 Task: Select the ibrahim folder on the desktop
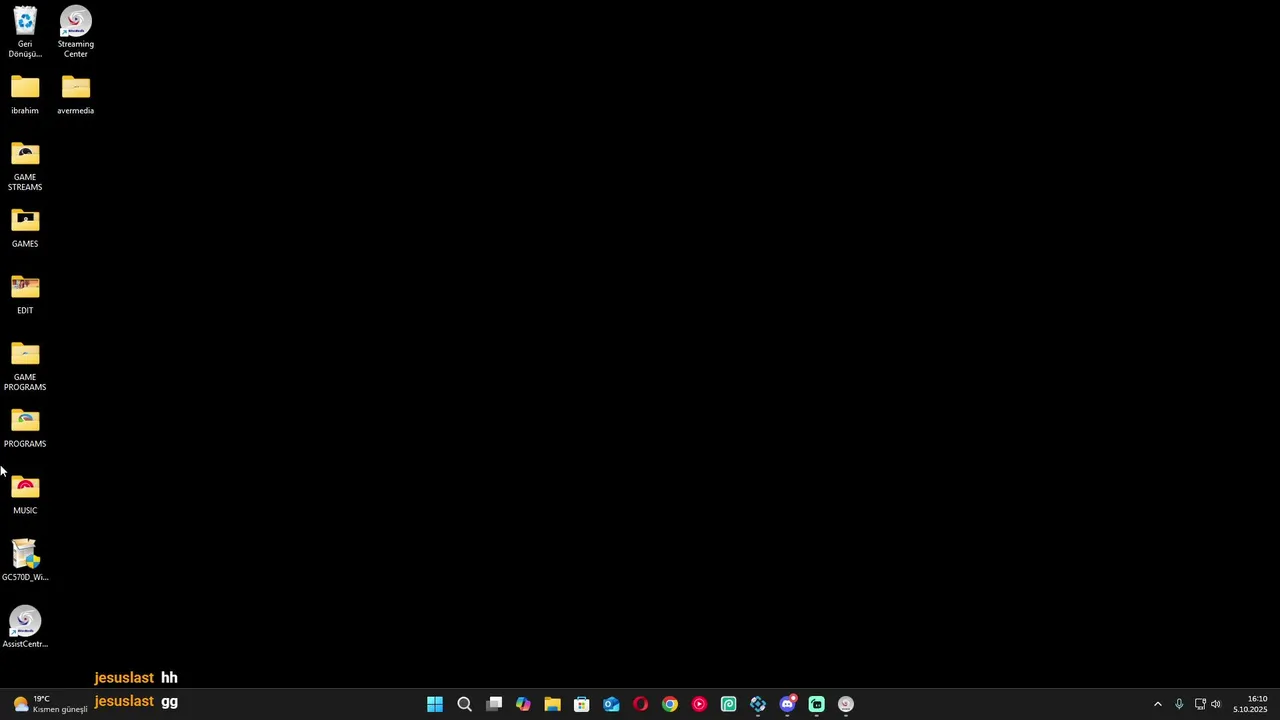coord(25,95)
